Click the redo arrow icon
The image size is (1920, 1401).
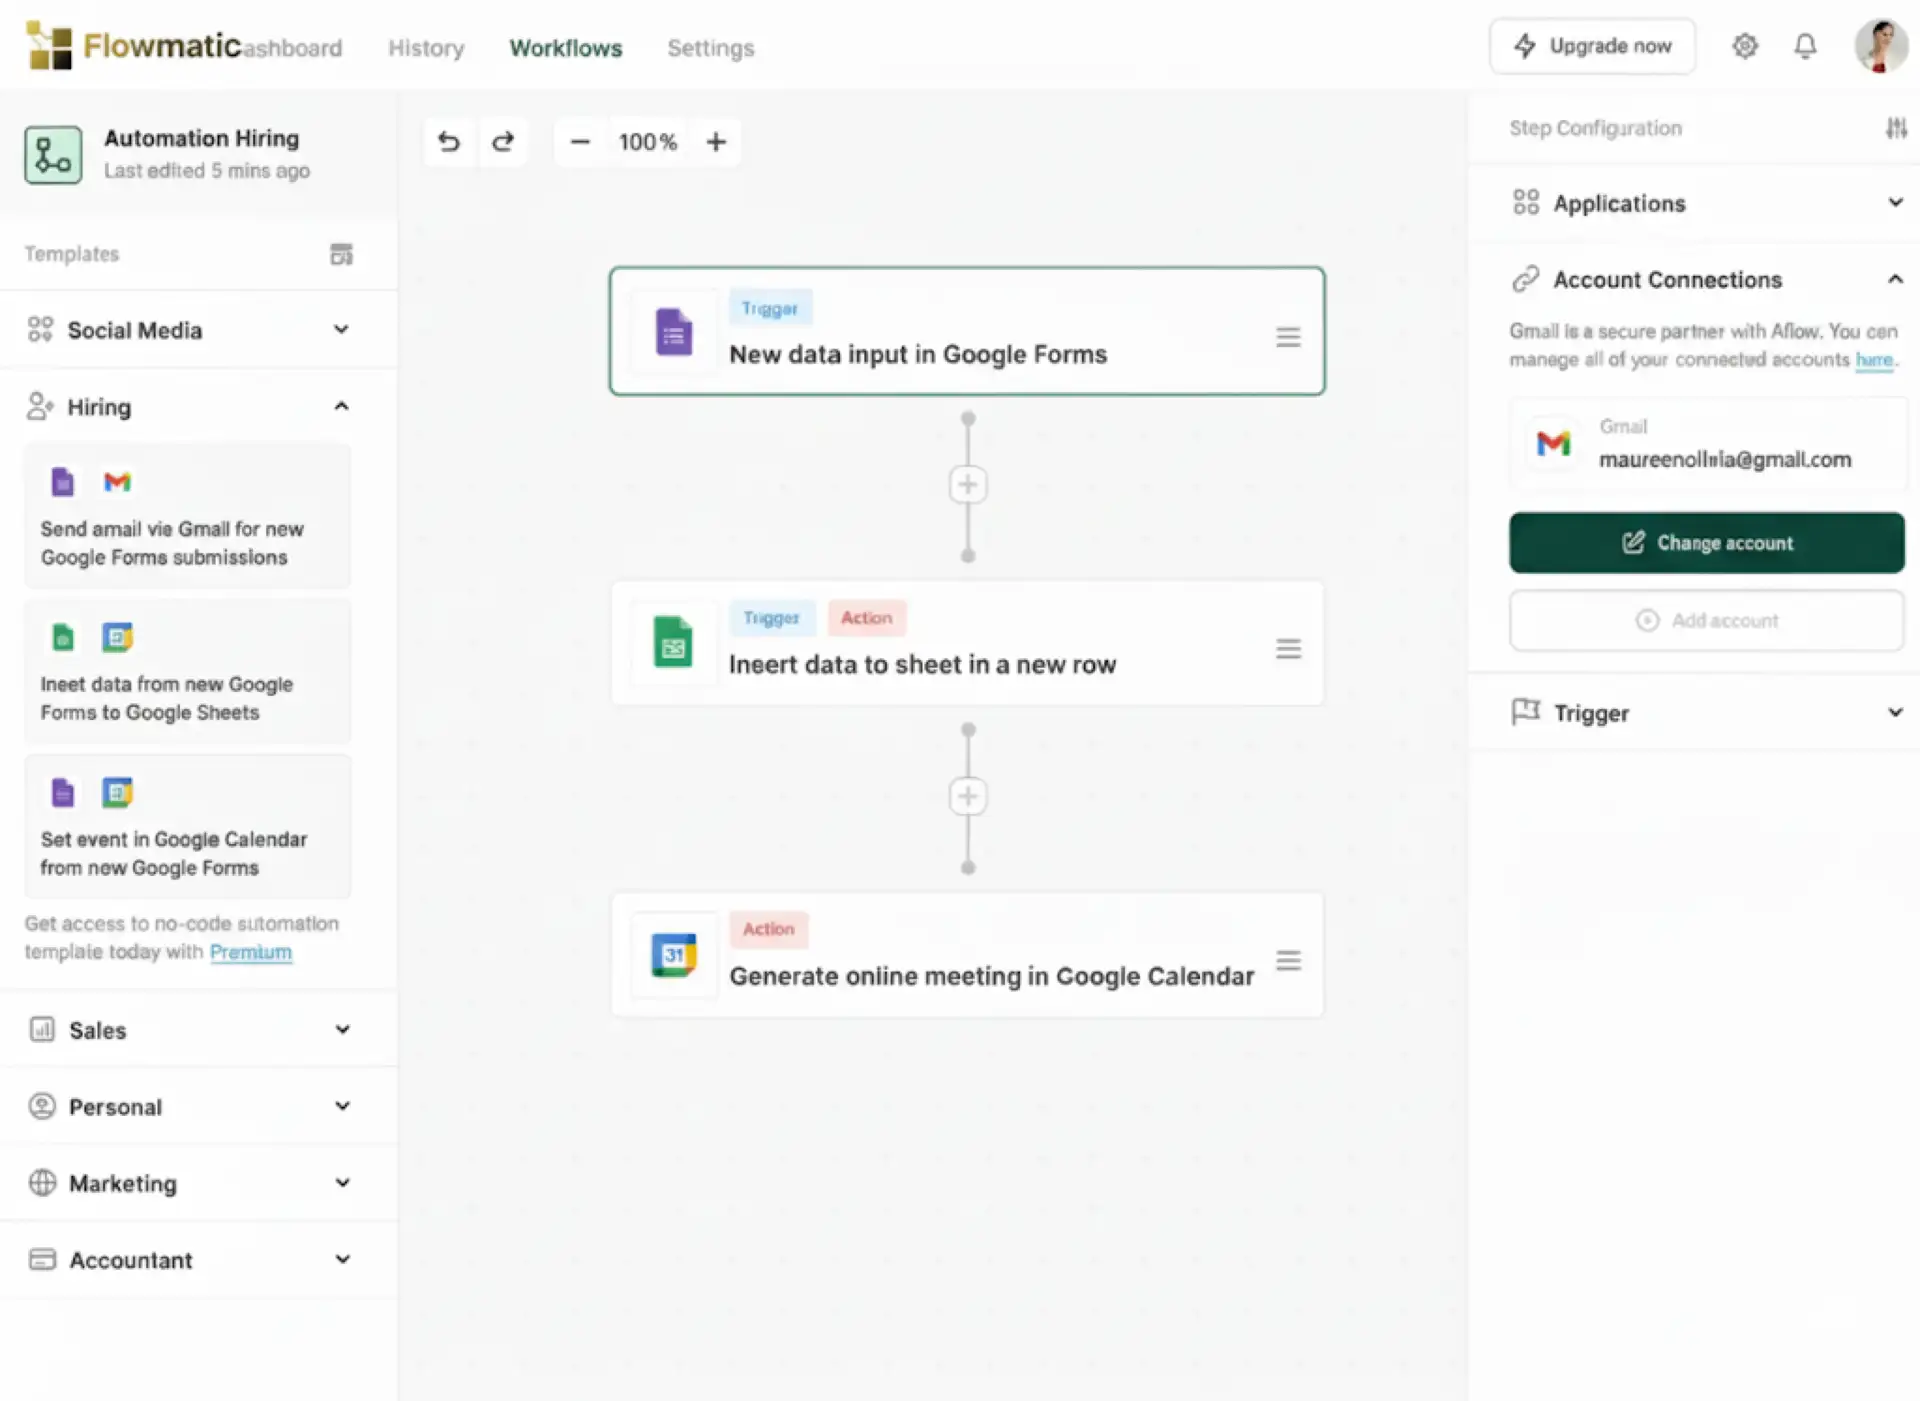[x=503, y=142]
